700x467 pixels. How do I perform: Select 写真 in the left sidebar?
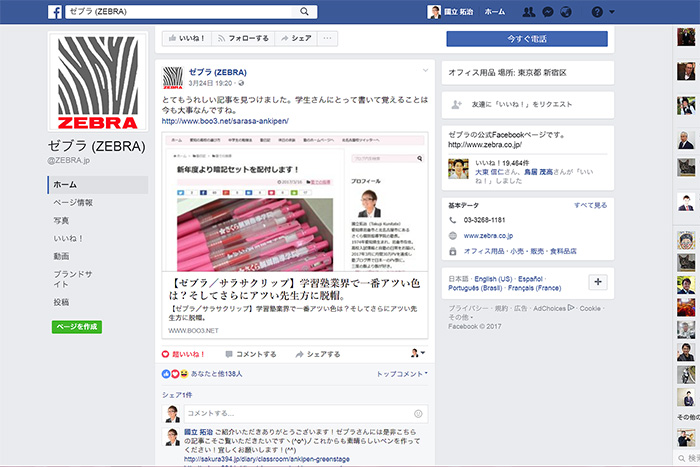pos(62,220)
